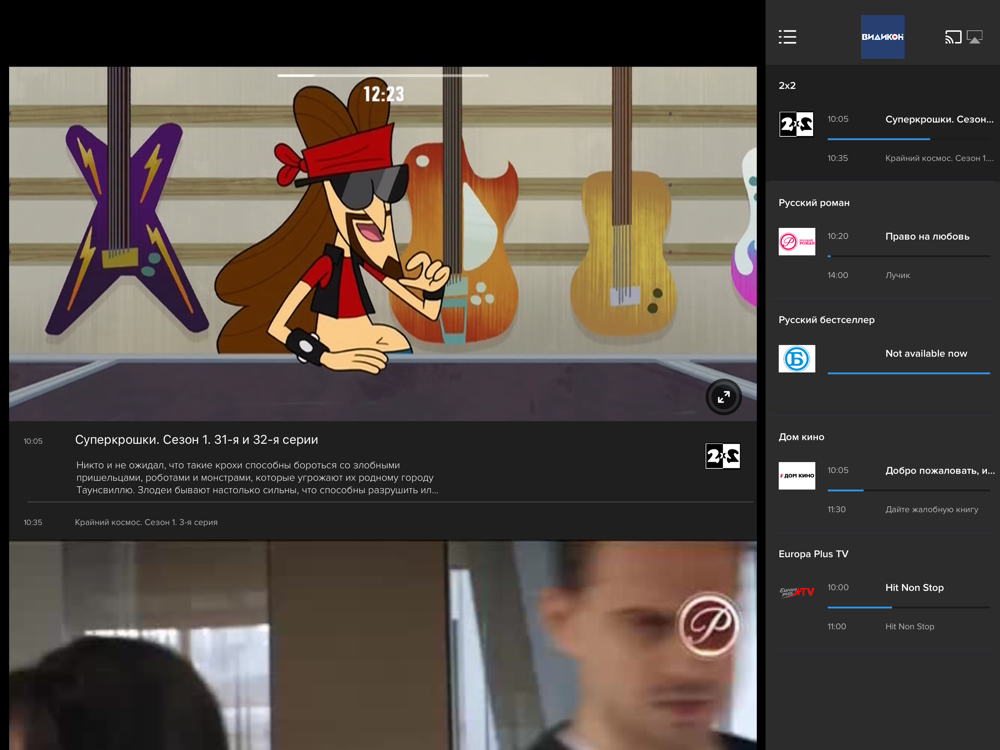Open the lower Русский роман video preview
The width and height of the screenshot is (1000, 750).
[383, 645]
